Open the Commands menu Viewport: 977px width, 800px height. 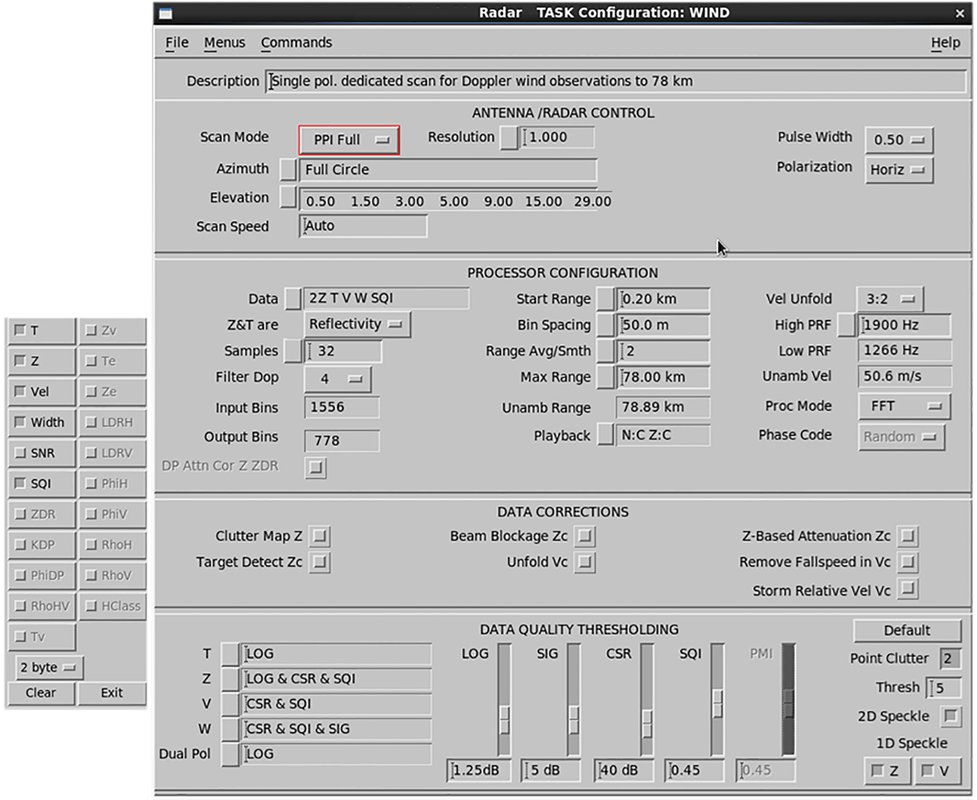(296, 42)
